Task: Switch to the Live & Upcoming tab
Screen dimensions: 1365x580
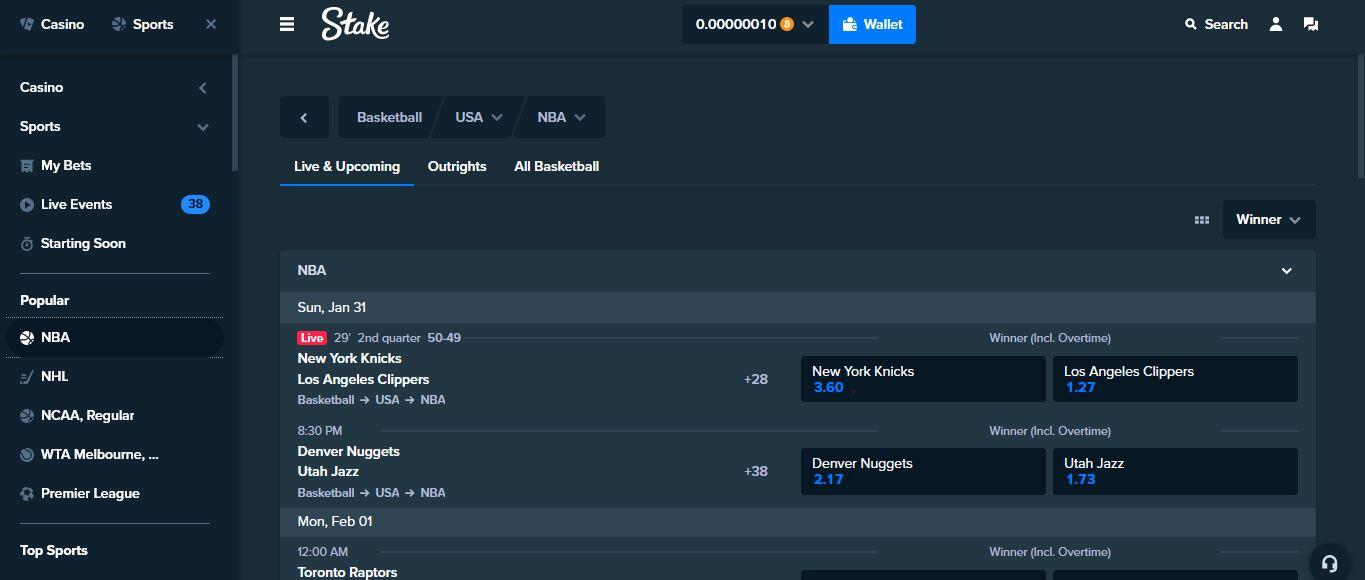Action: 347,166
